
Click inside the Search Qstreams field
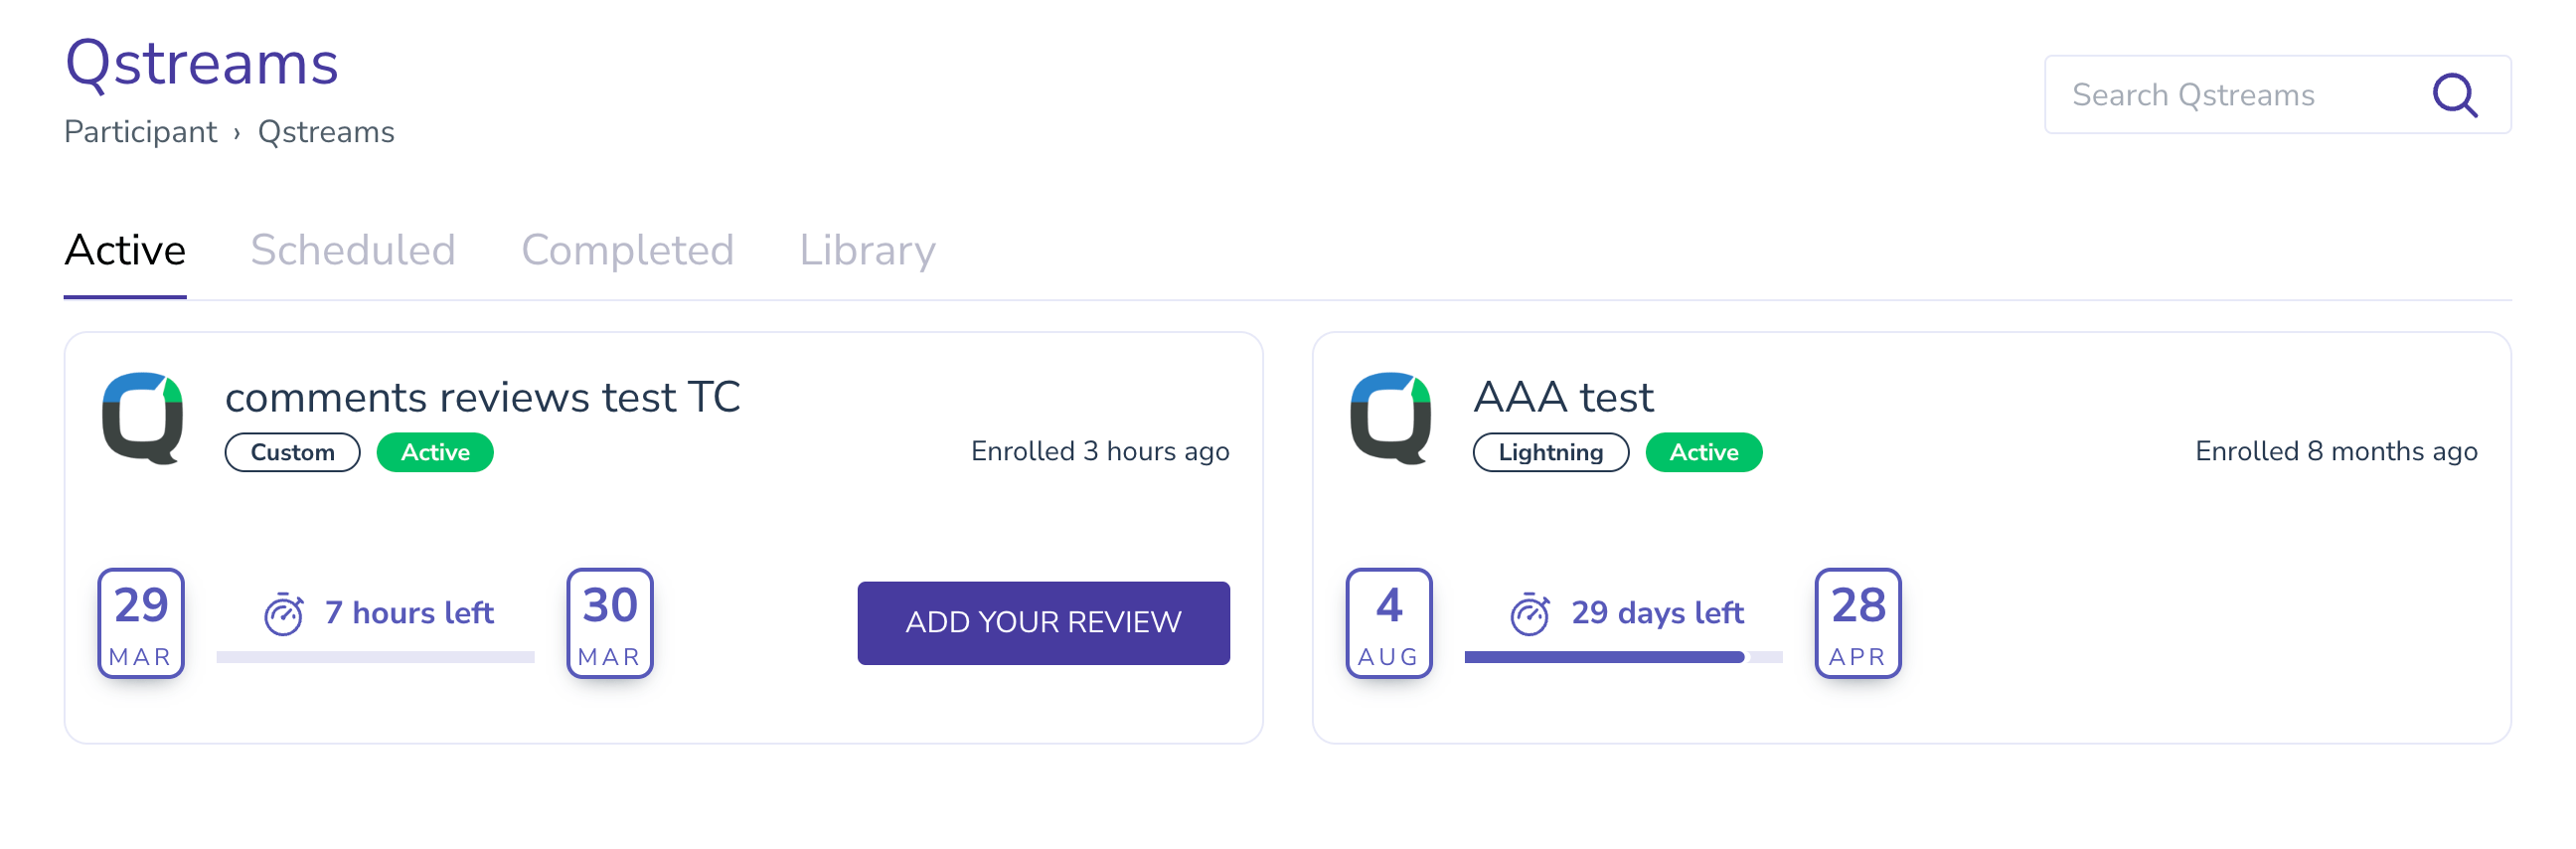coord(2230,94)
